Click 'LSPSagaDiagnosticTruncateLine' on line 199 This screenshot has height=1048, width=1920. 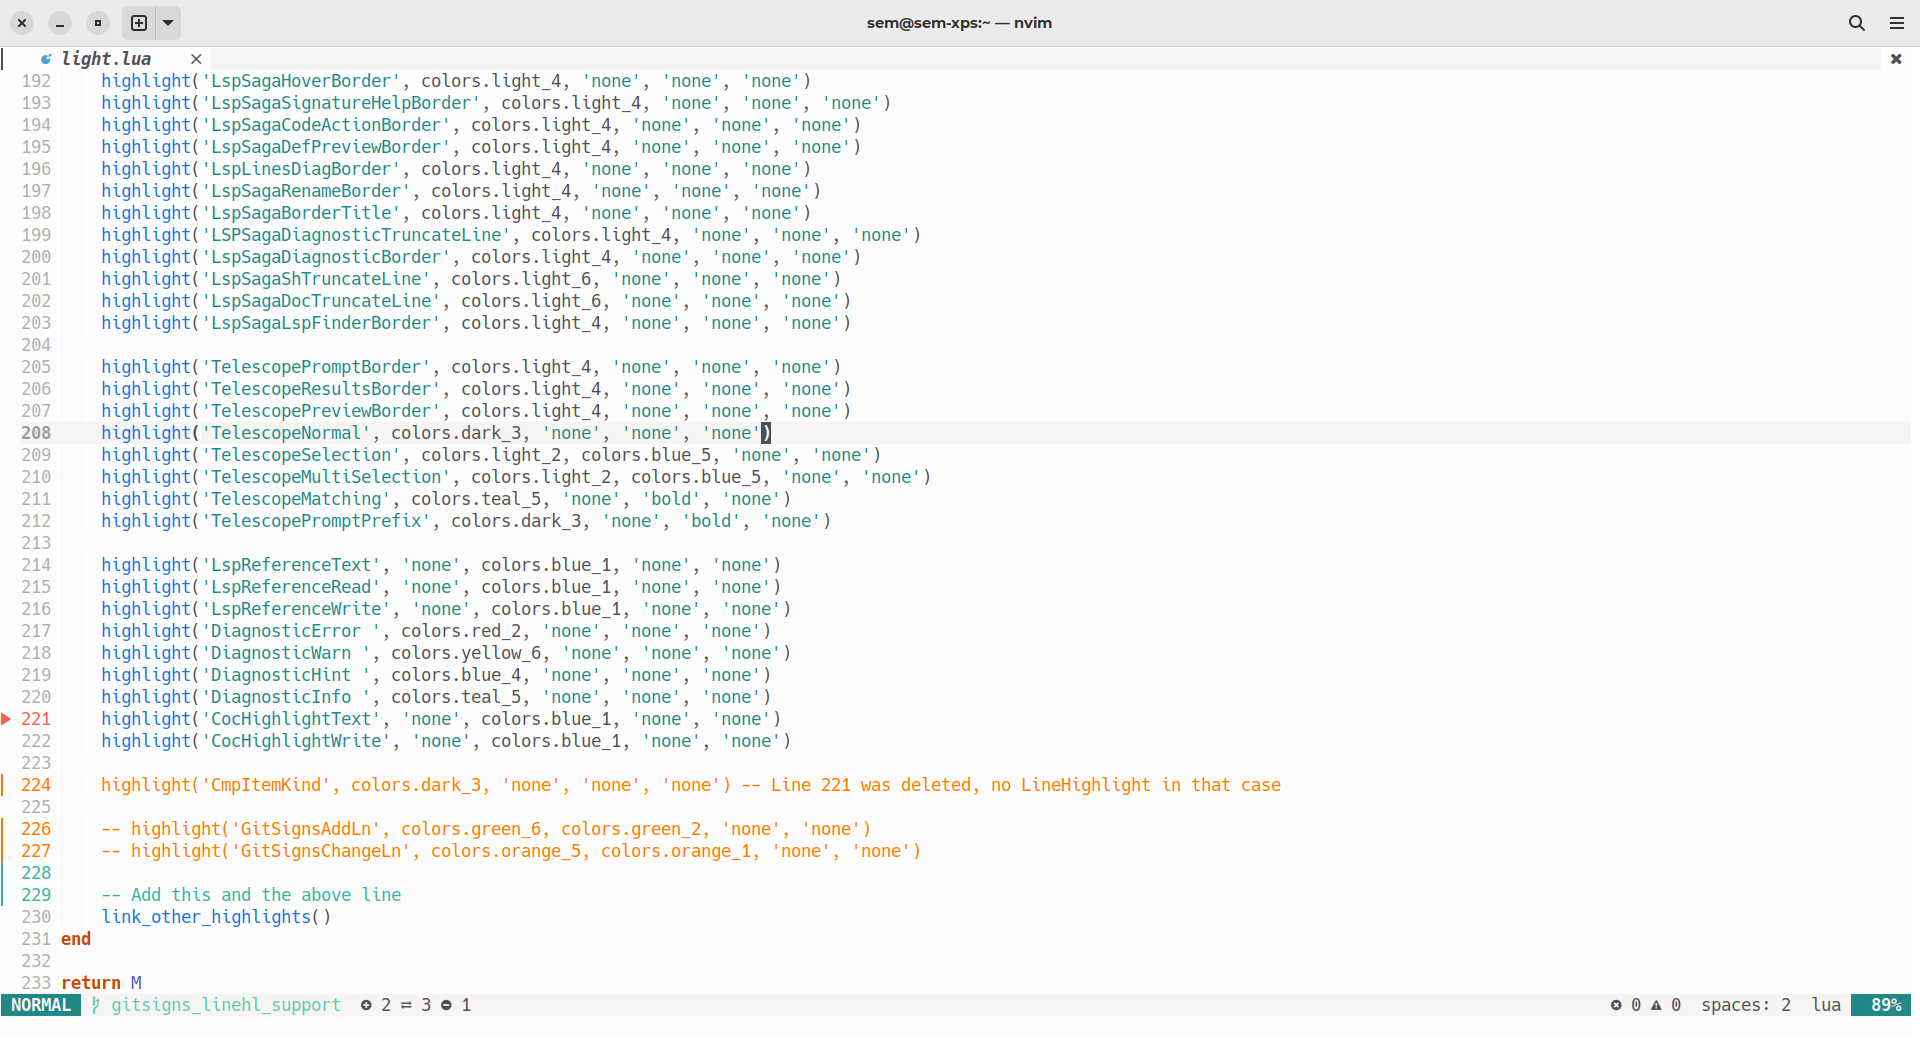coord(356,235)
